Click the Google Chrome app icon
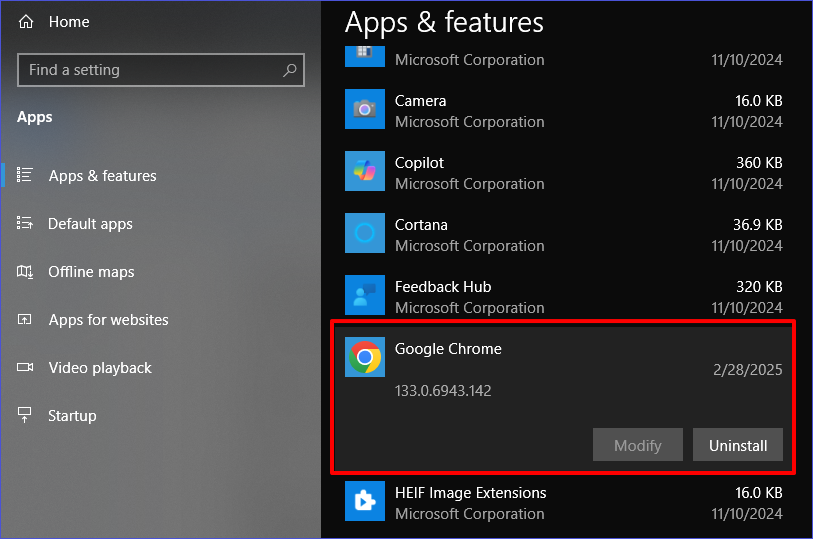Screen dimensions: 813x539 coord(365,357)
